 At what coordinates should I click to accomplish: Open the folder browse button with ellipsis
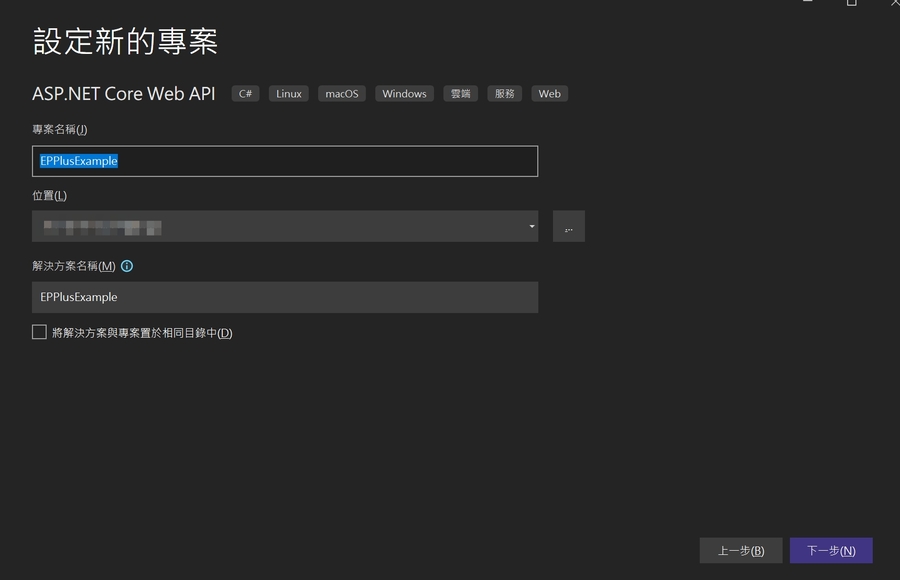568,227
